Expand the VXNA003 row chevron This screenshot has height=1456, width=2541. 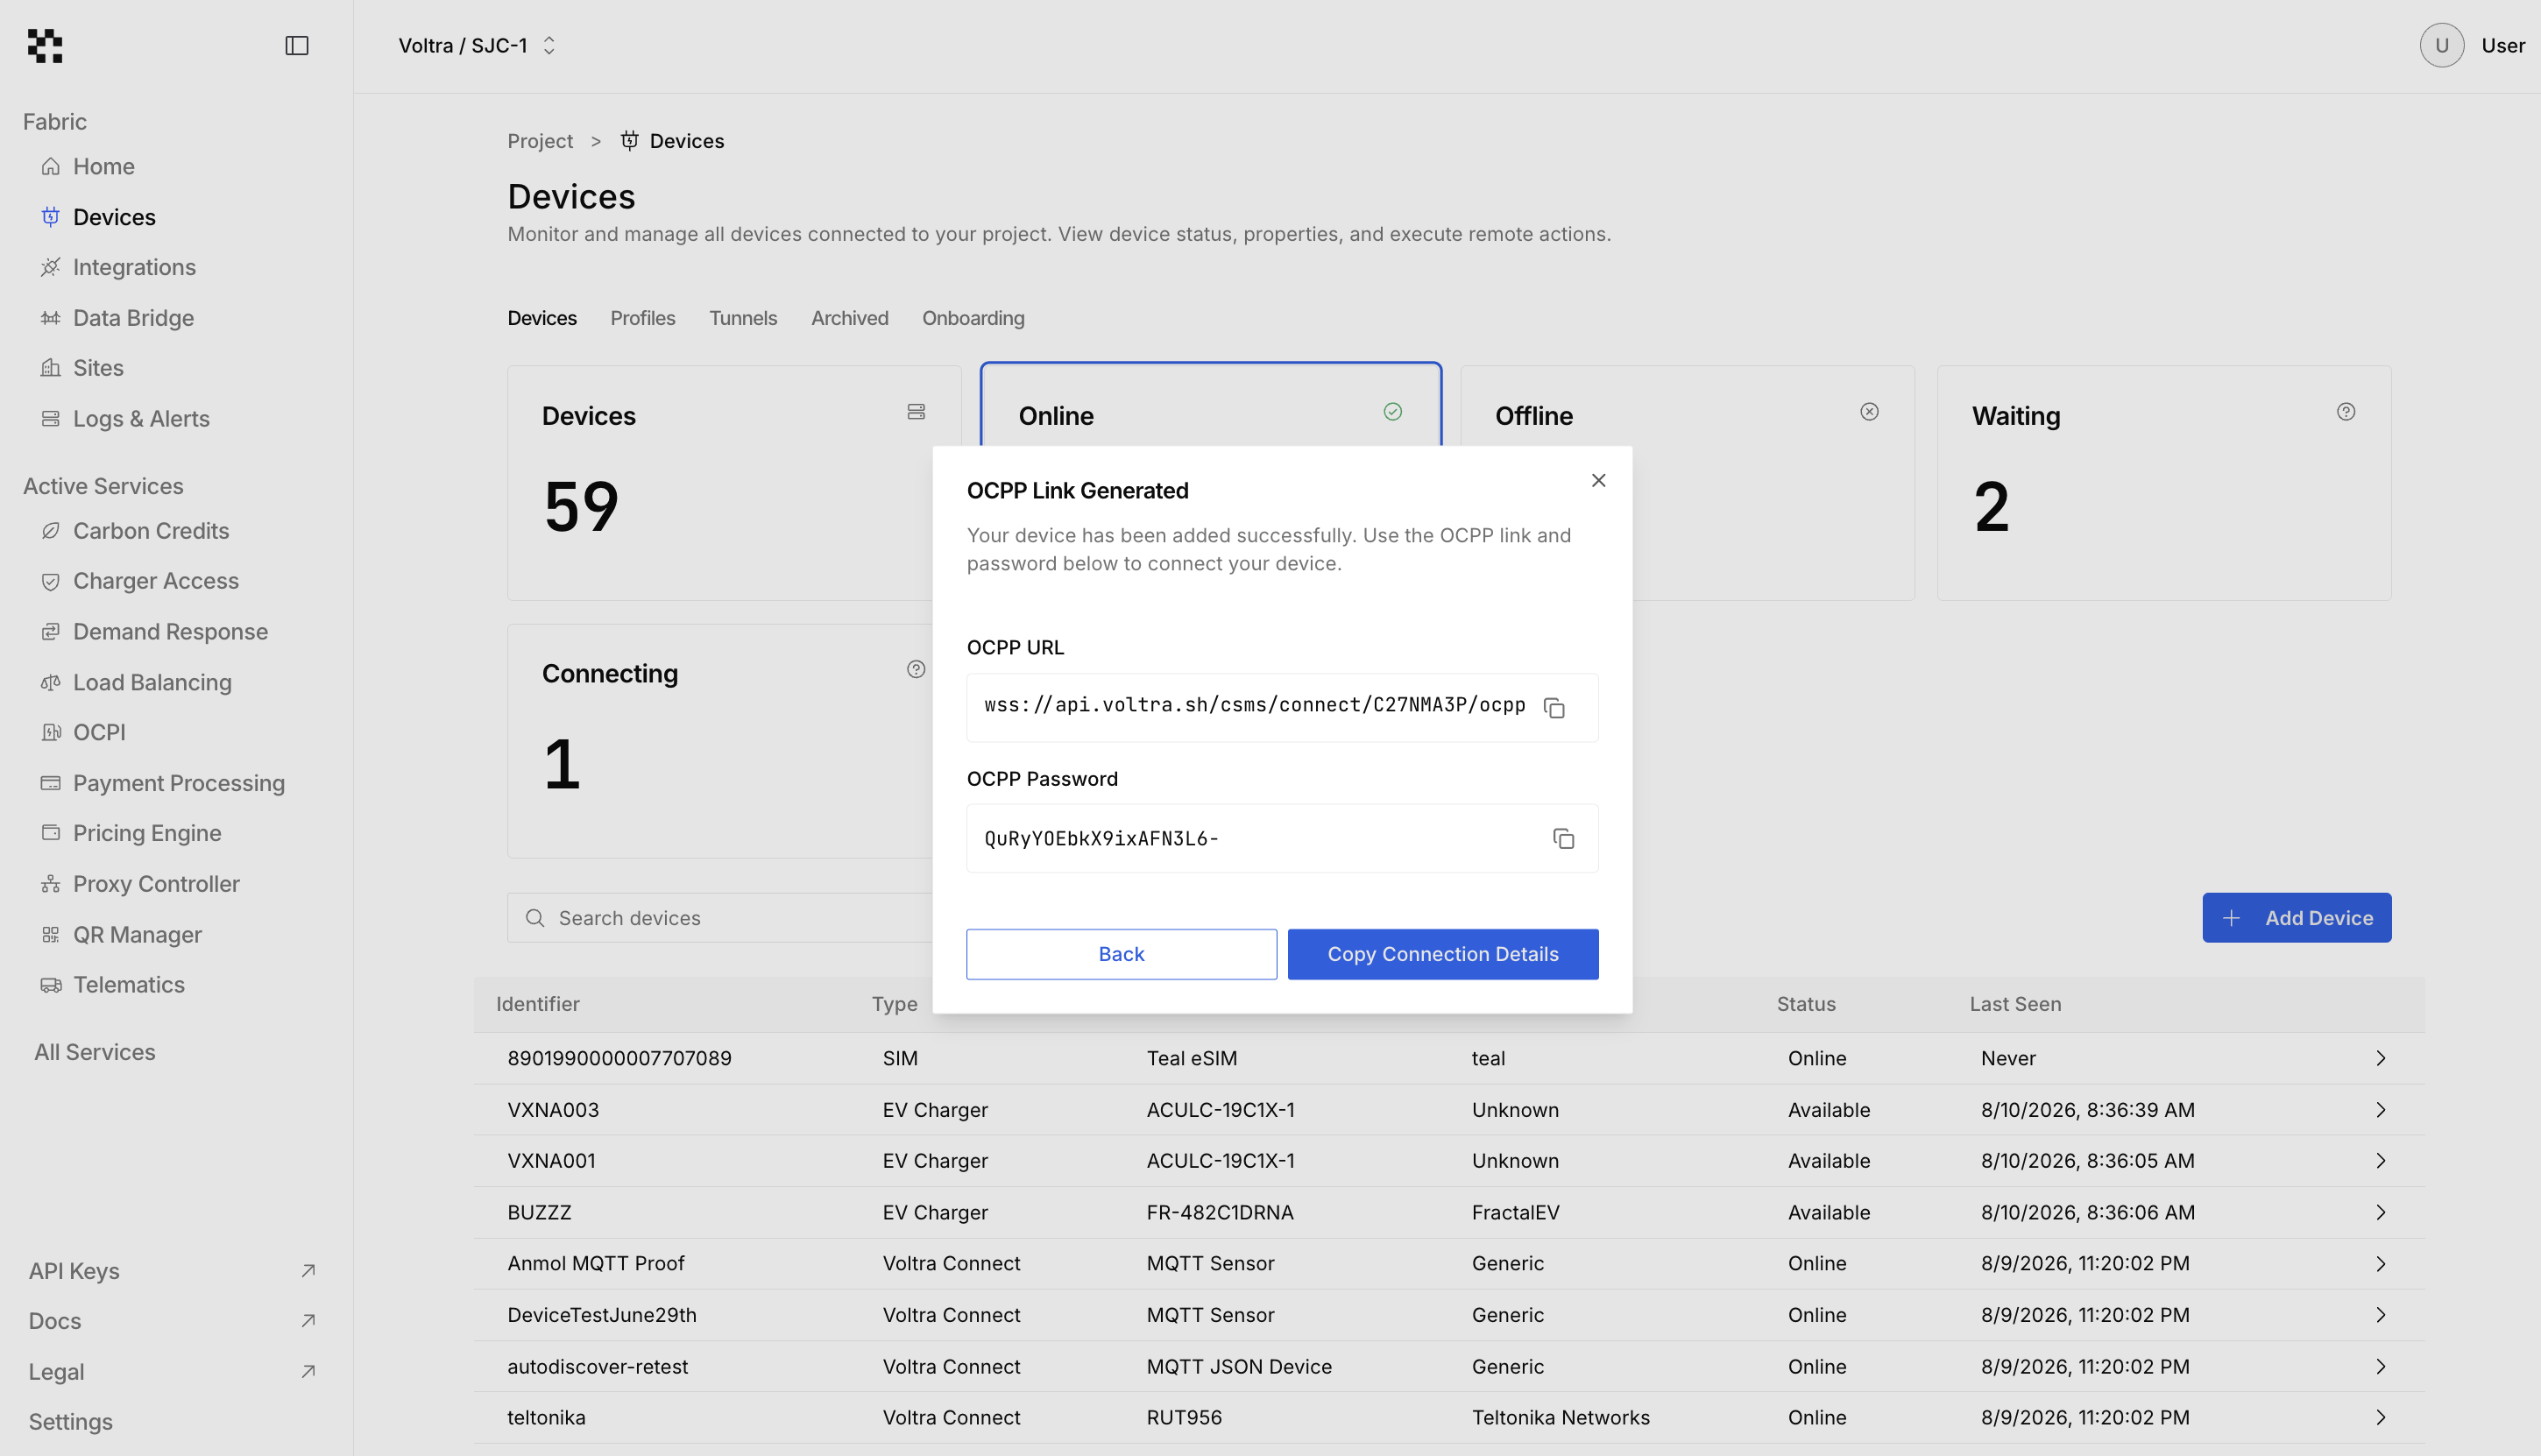click(x=2380, y=1110)
